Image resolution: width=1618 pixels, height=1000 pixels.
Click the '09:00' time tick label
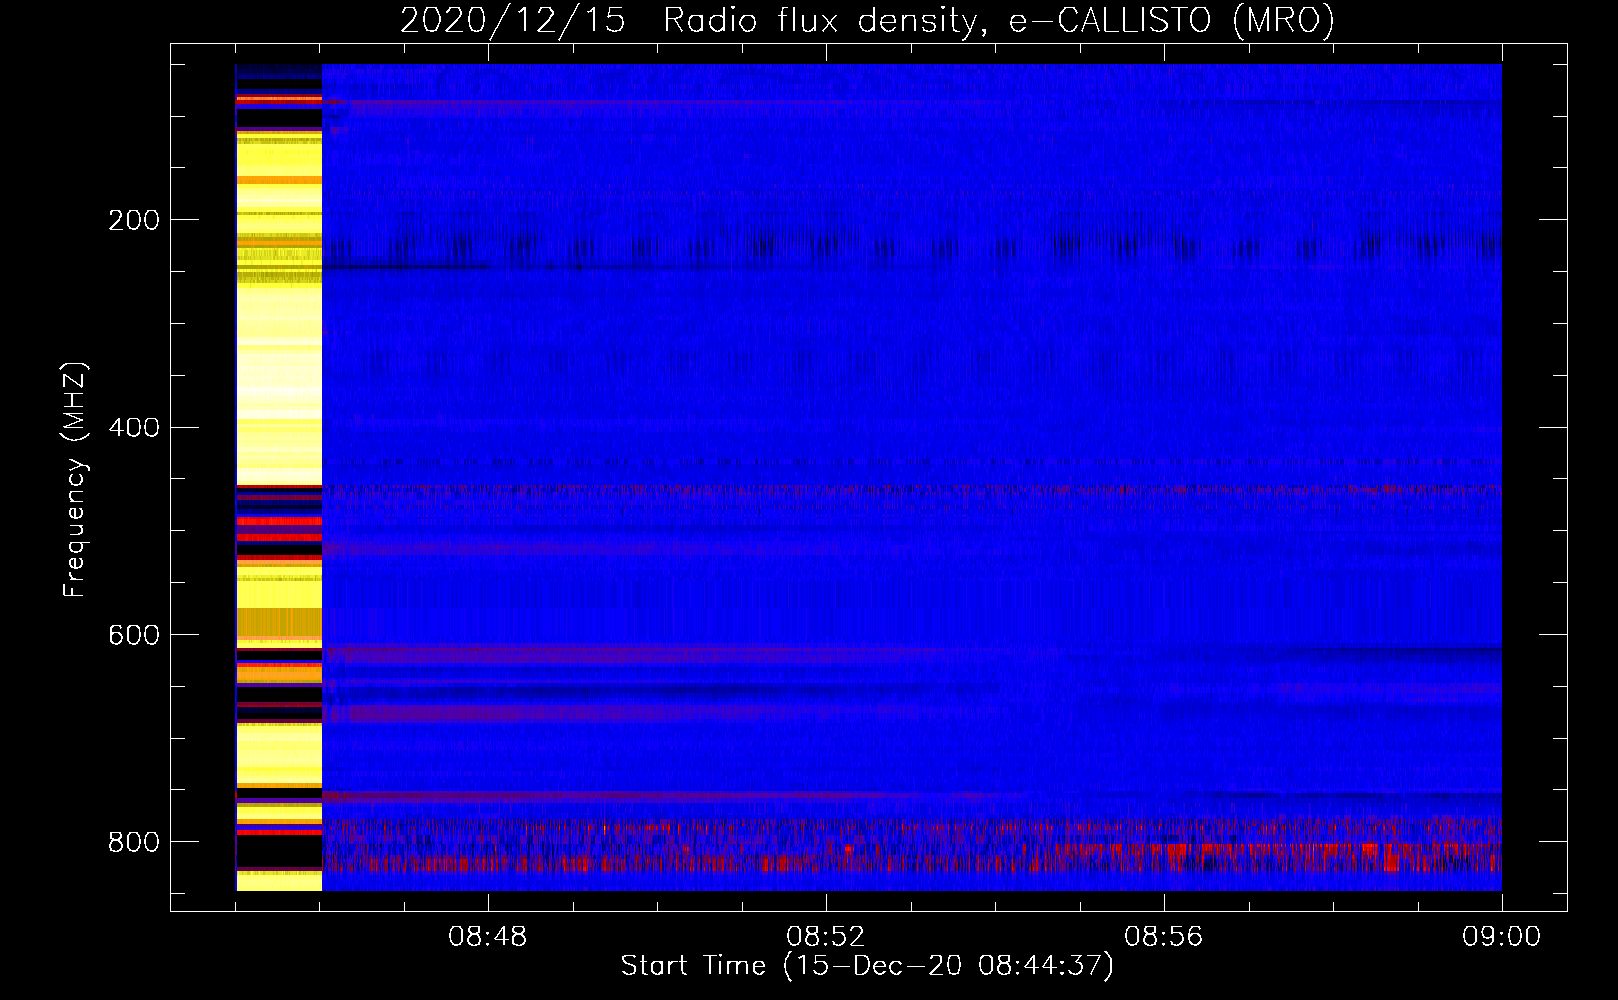(x=1502, y=937)
